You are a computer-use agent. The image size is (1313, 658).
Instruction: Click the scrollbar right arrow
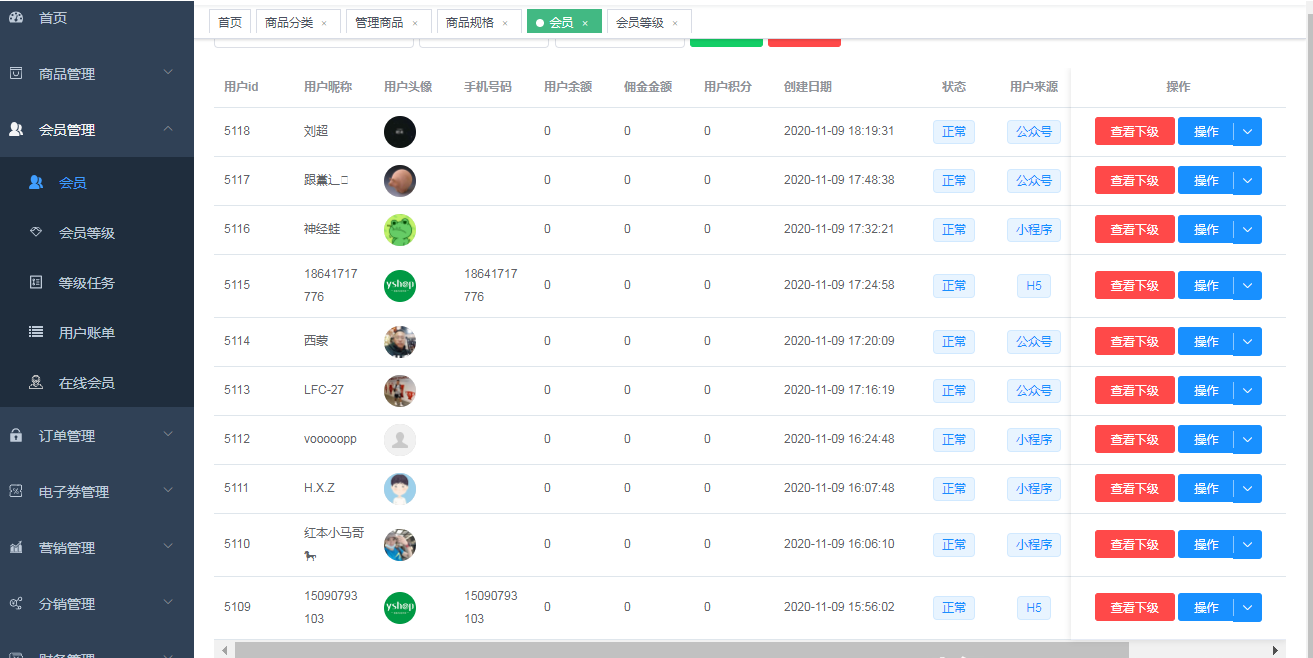point(1275,650)
